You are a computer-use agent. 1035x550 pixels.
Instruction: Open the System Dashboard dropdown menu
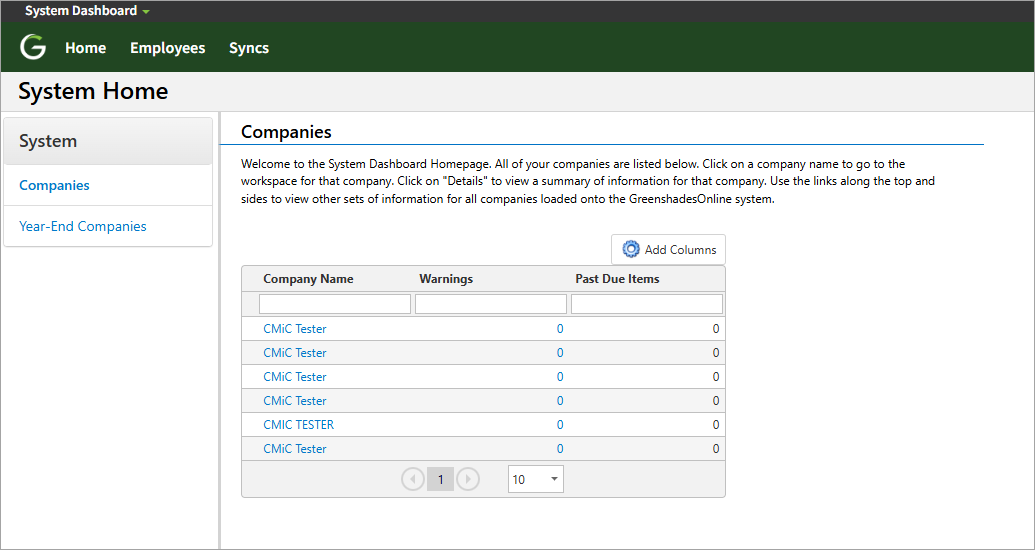pyautogui.click(x=87, y=11)
